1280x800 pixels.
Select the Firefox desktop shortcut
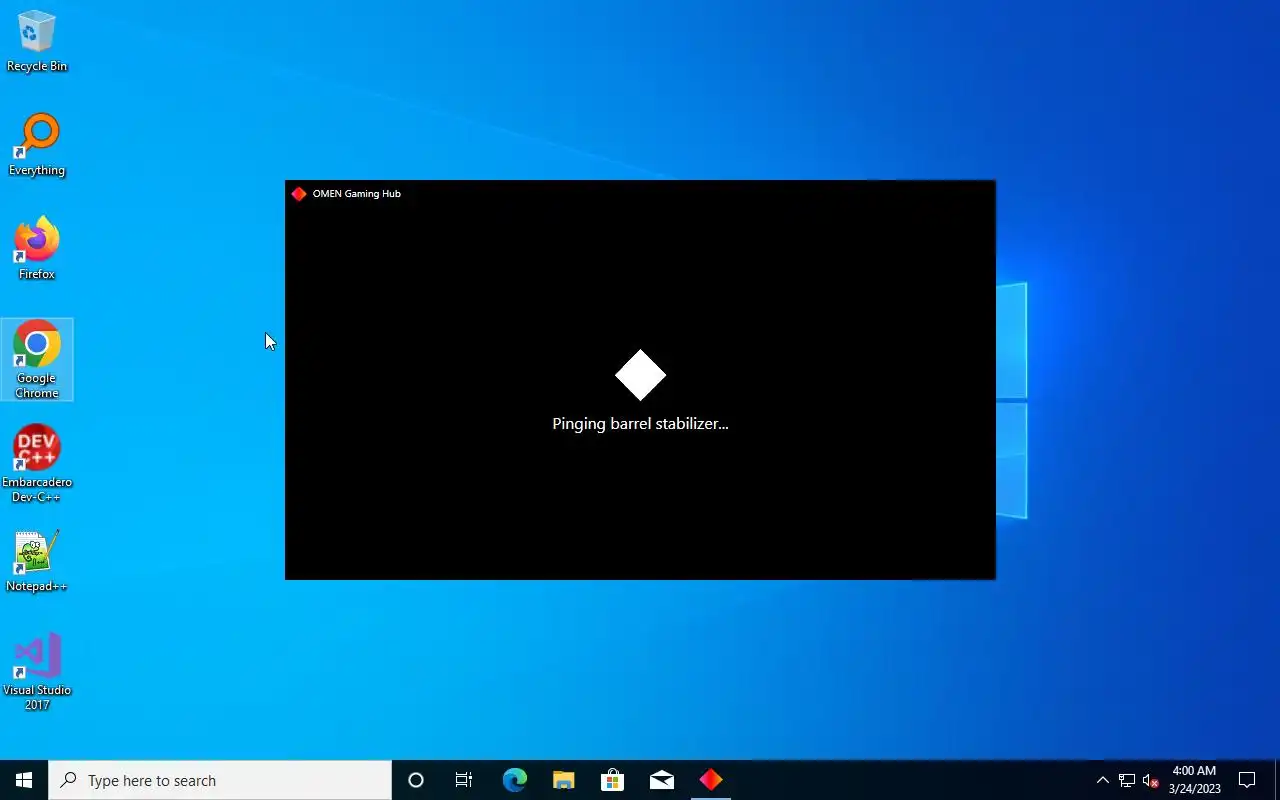tap(37, 250)
